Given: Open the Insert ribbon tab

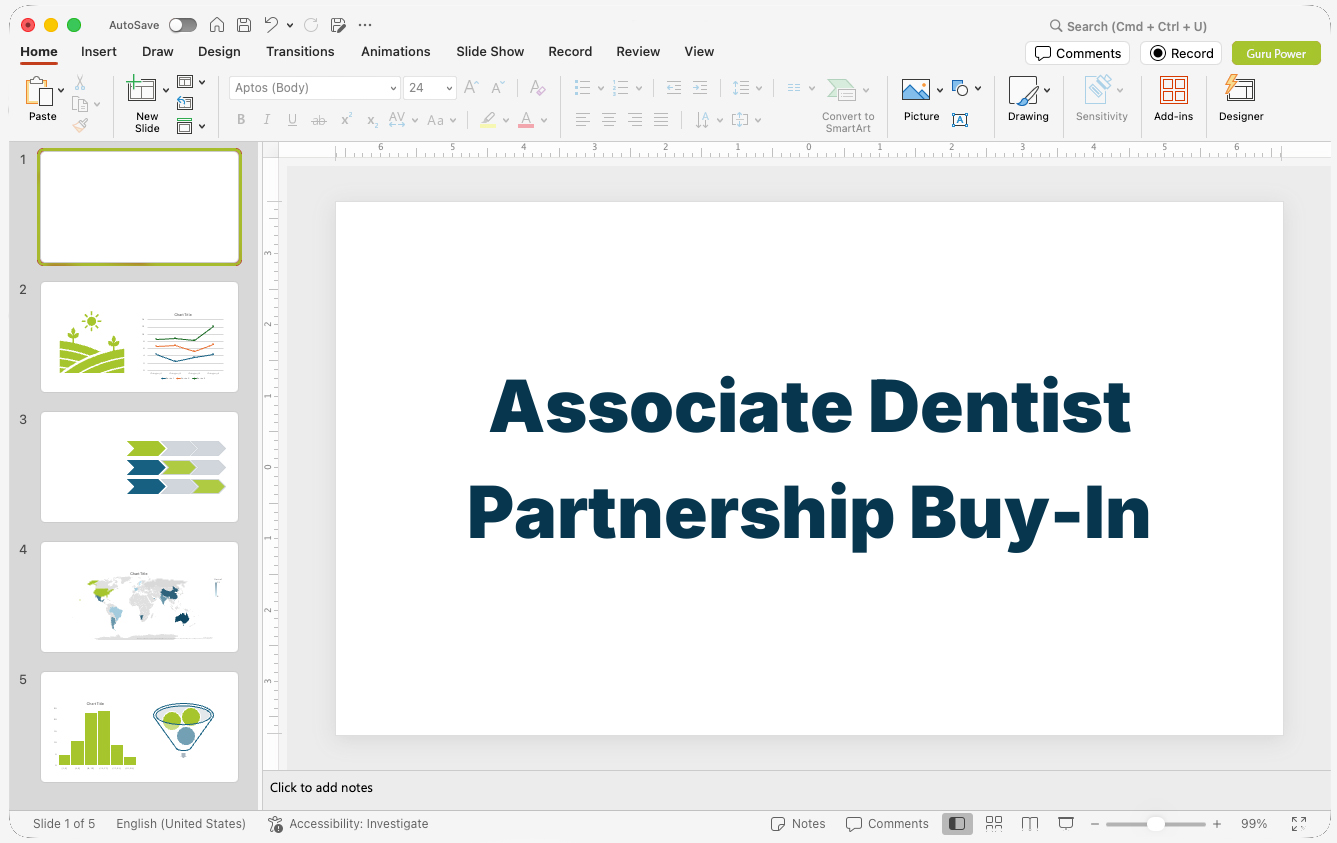Looking at the screenshot, I should (x=99, y=51).
